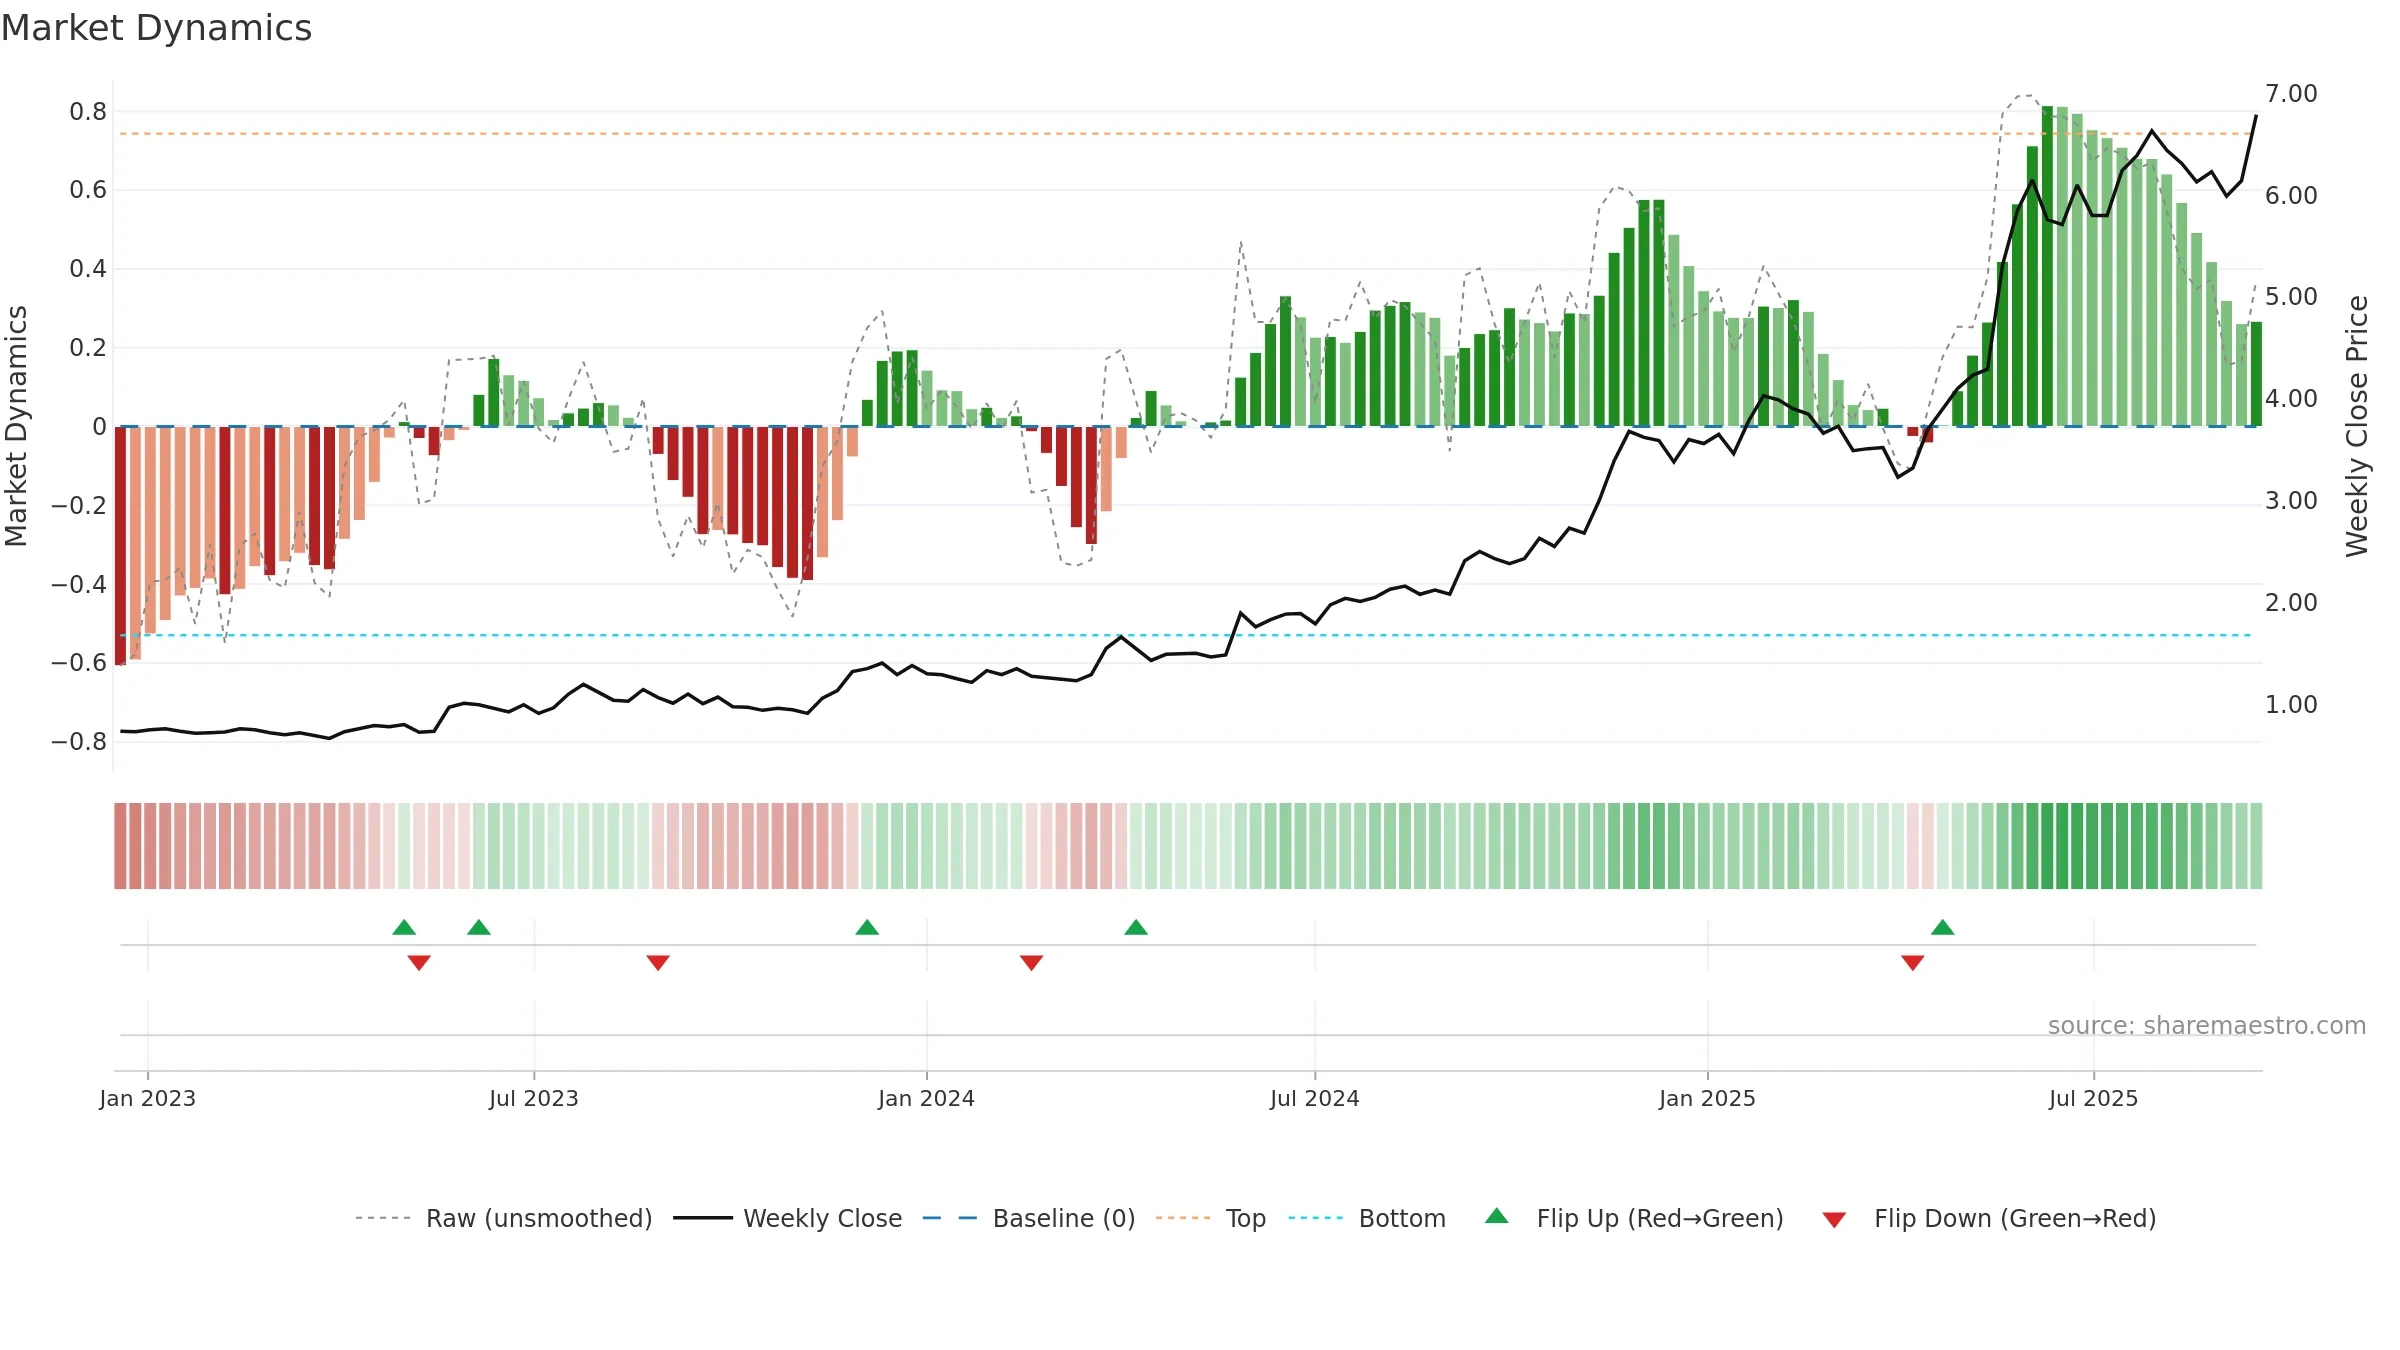Click the first green flip-up marker in 2023
Screen dimensions: 2400x1350
pos(404,927)
